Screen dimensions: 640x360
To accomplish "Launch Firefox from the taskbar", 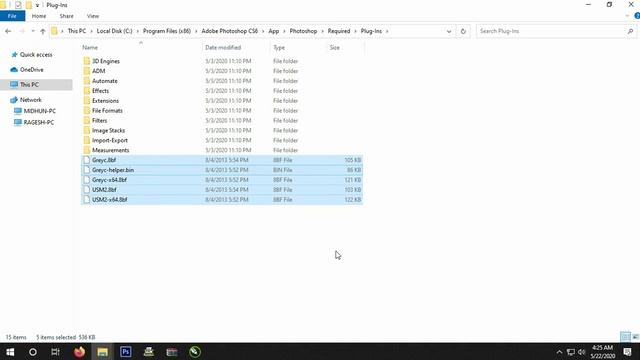I will pyautogui.click(x=79, y=352).
